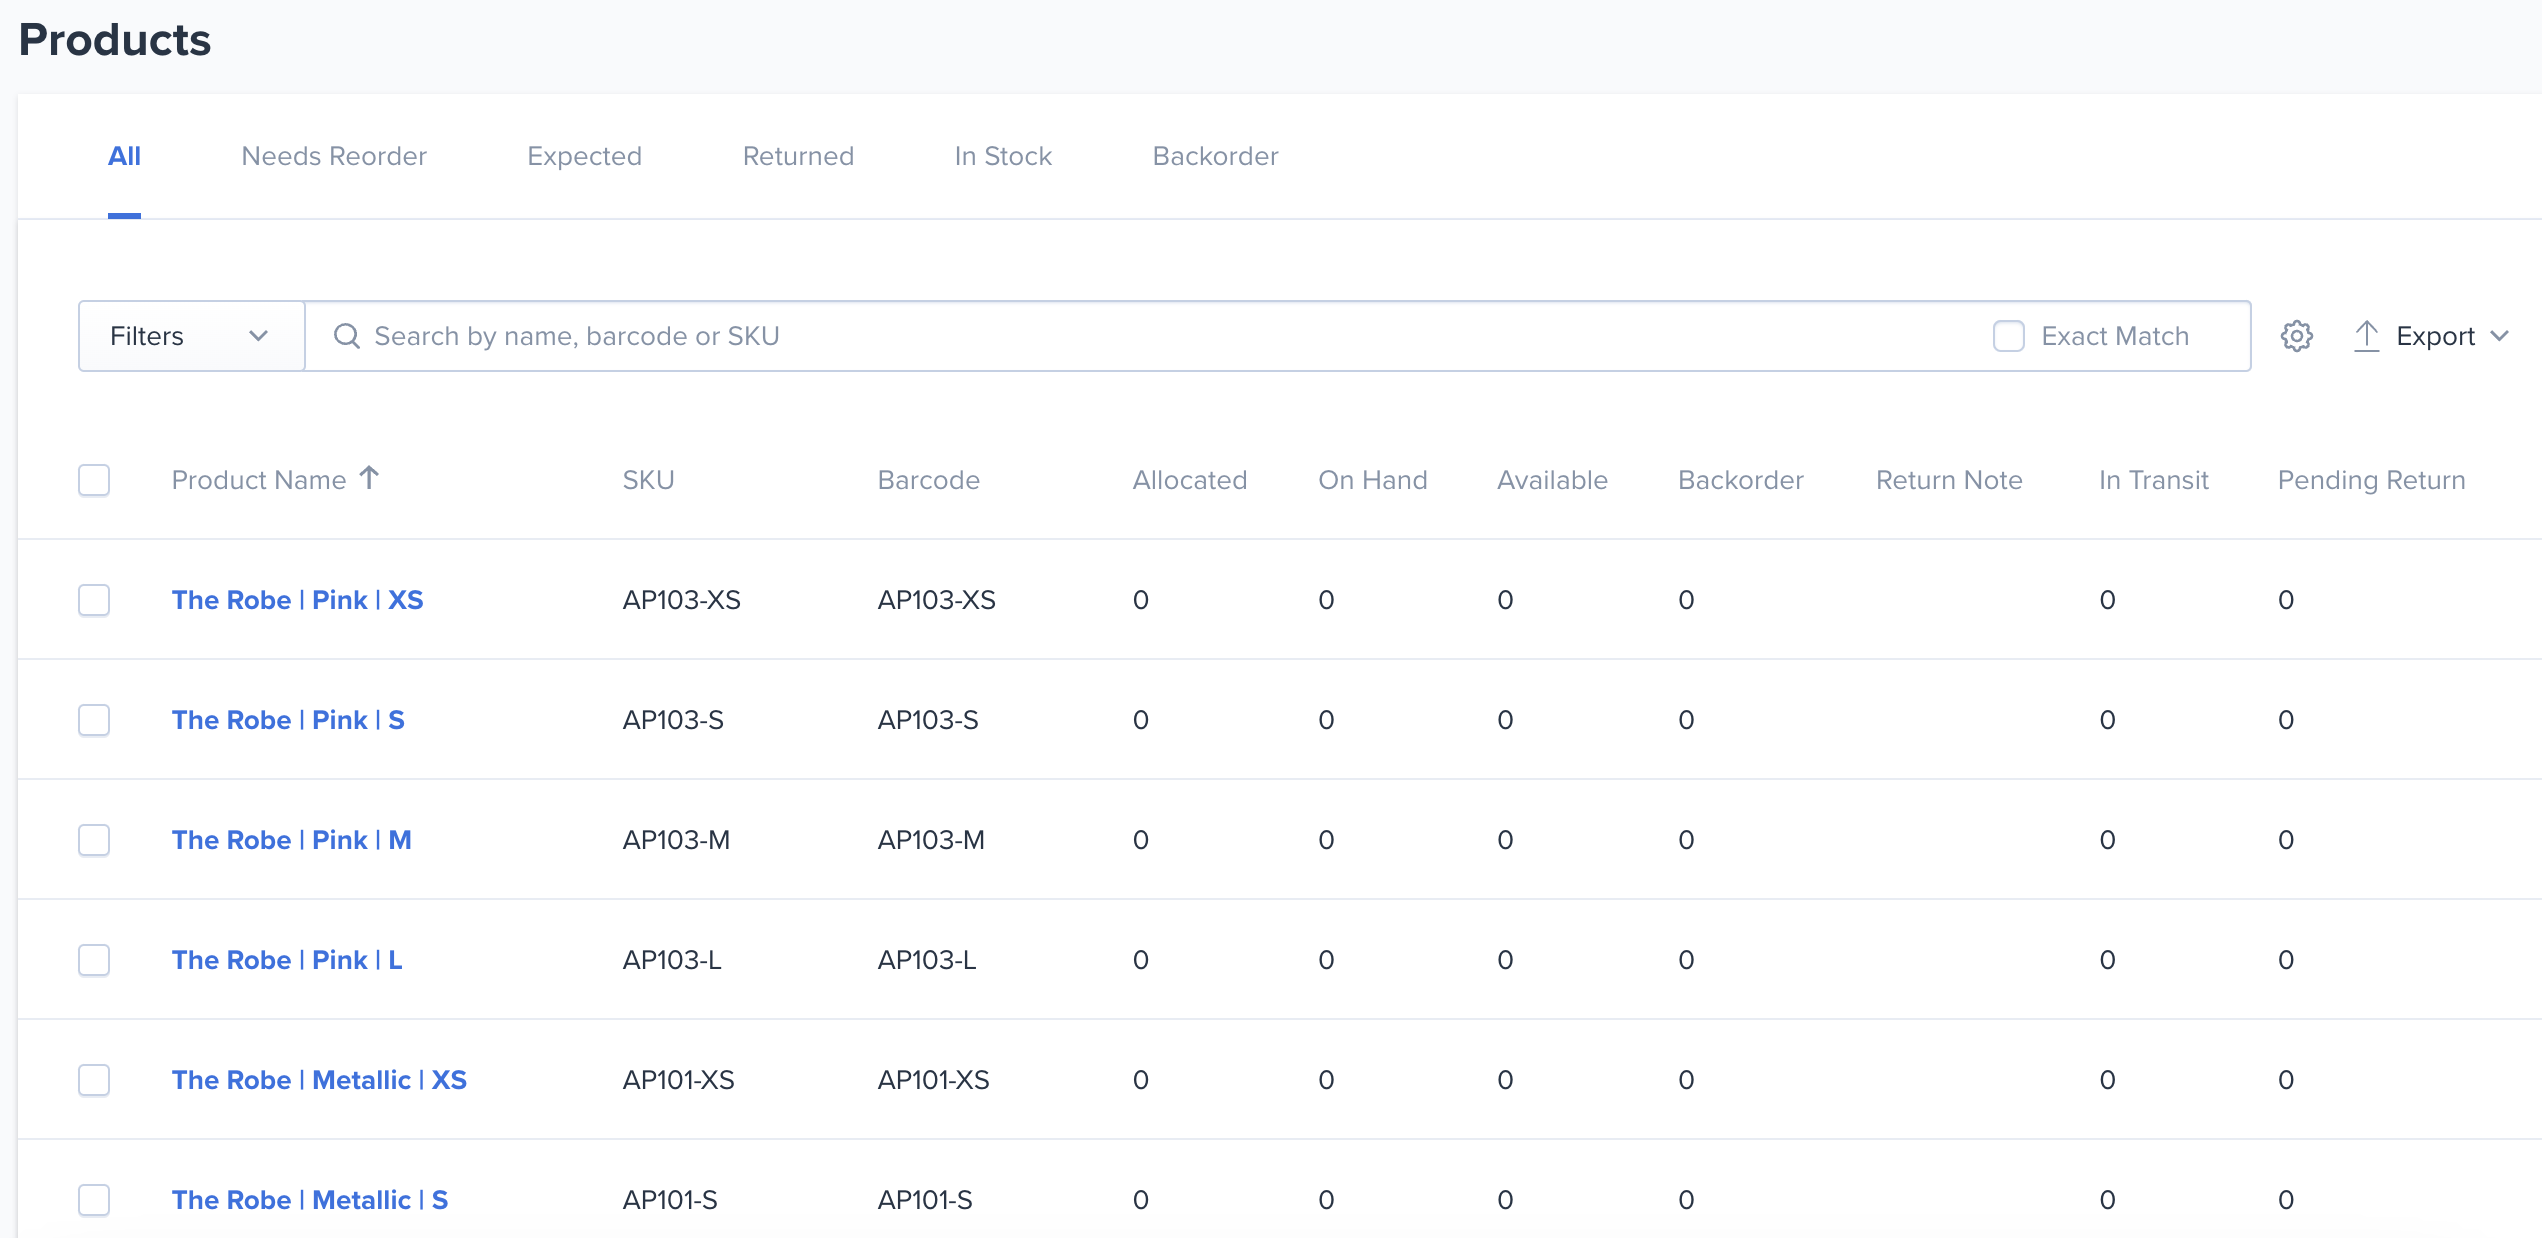Click the Barcode cell AP103-L

coord(926,960)
